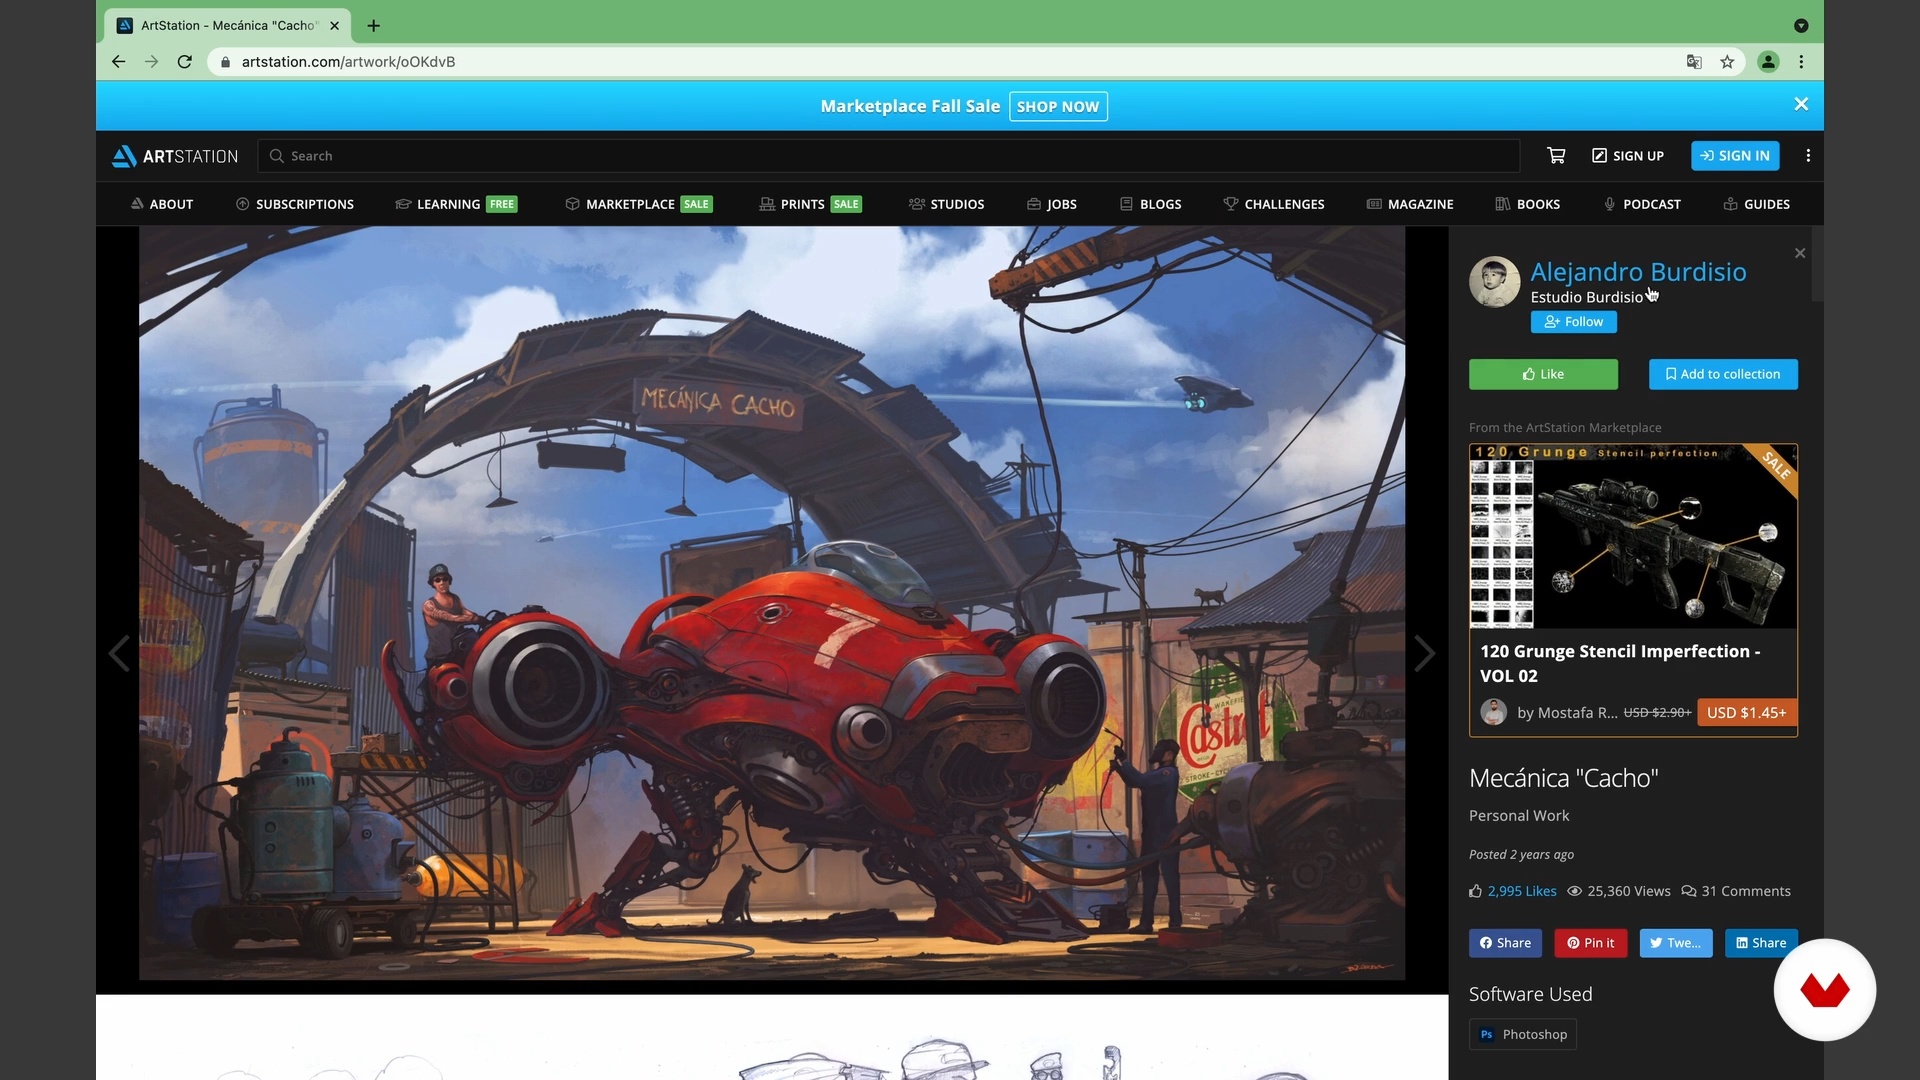Open SUBSCRIPTIONS in the nav bar
The height and width of the screenshot is (1080, 1920).
click(x=295, y=204)
